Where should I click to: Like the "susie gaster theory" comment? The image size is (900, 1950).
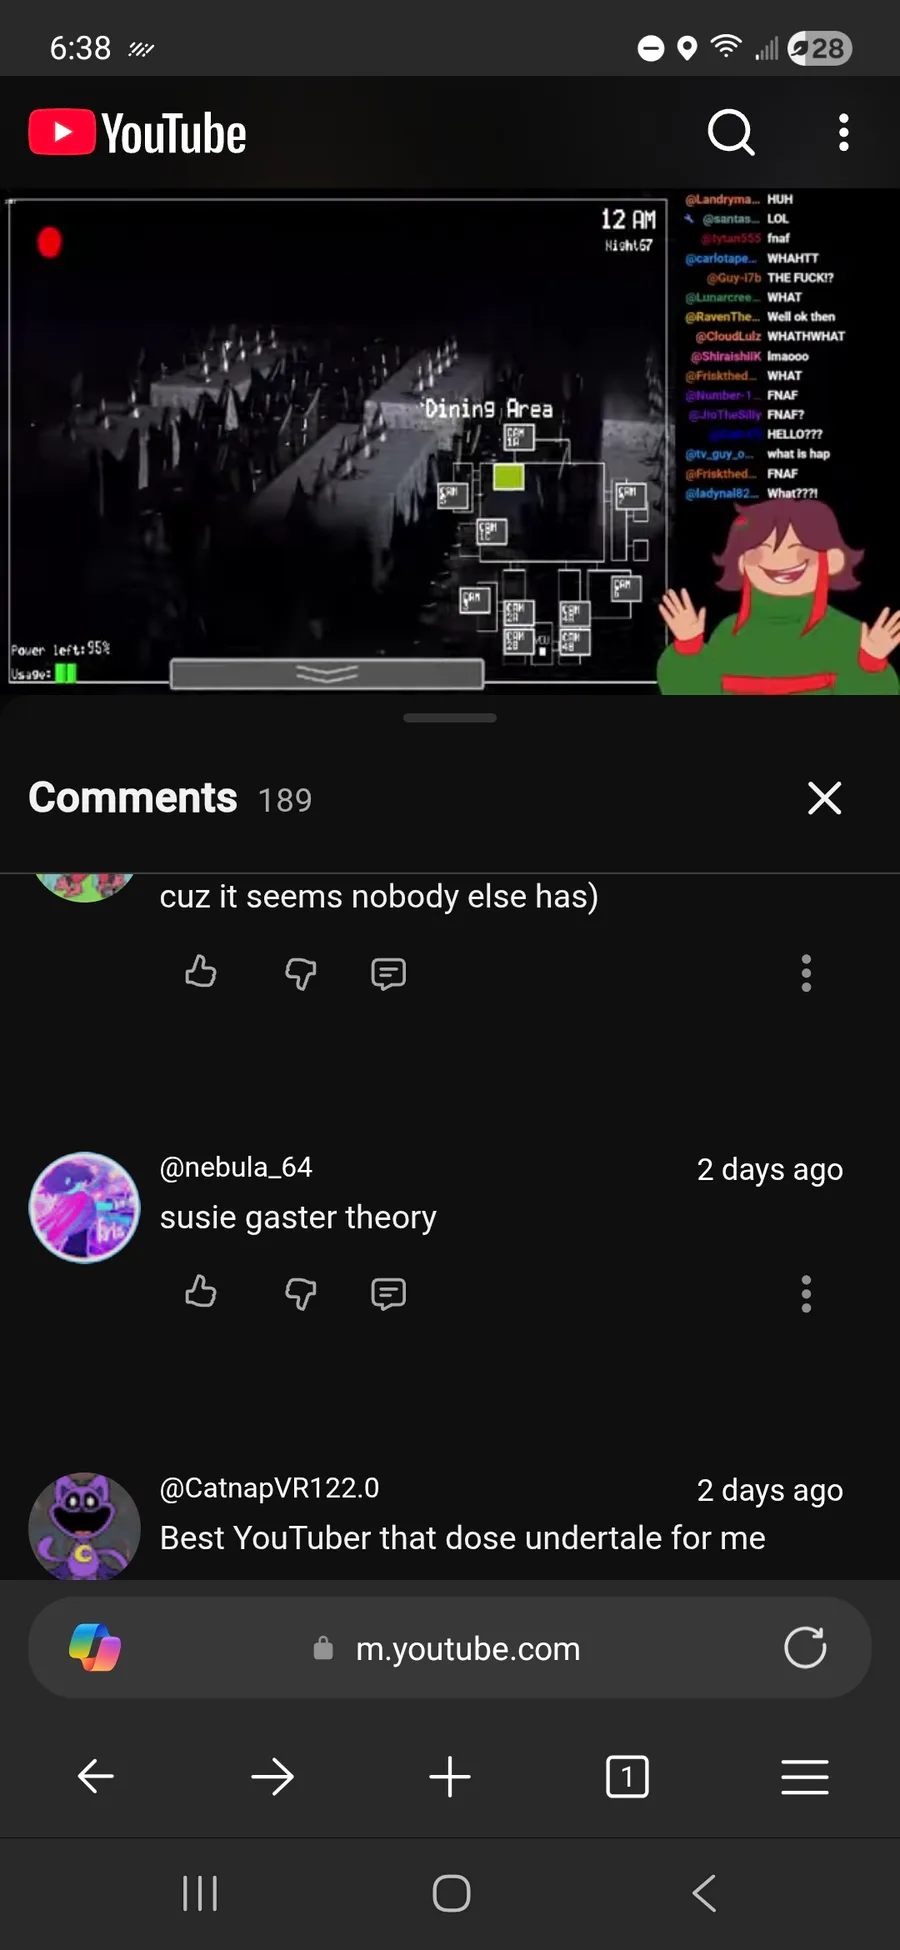click(x=201, y=1292)
